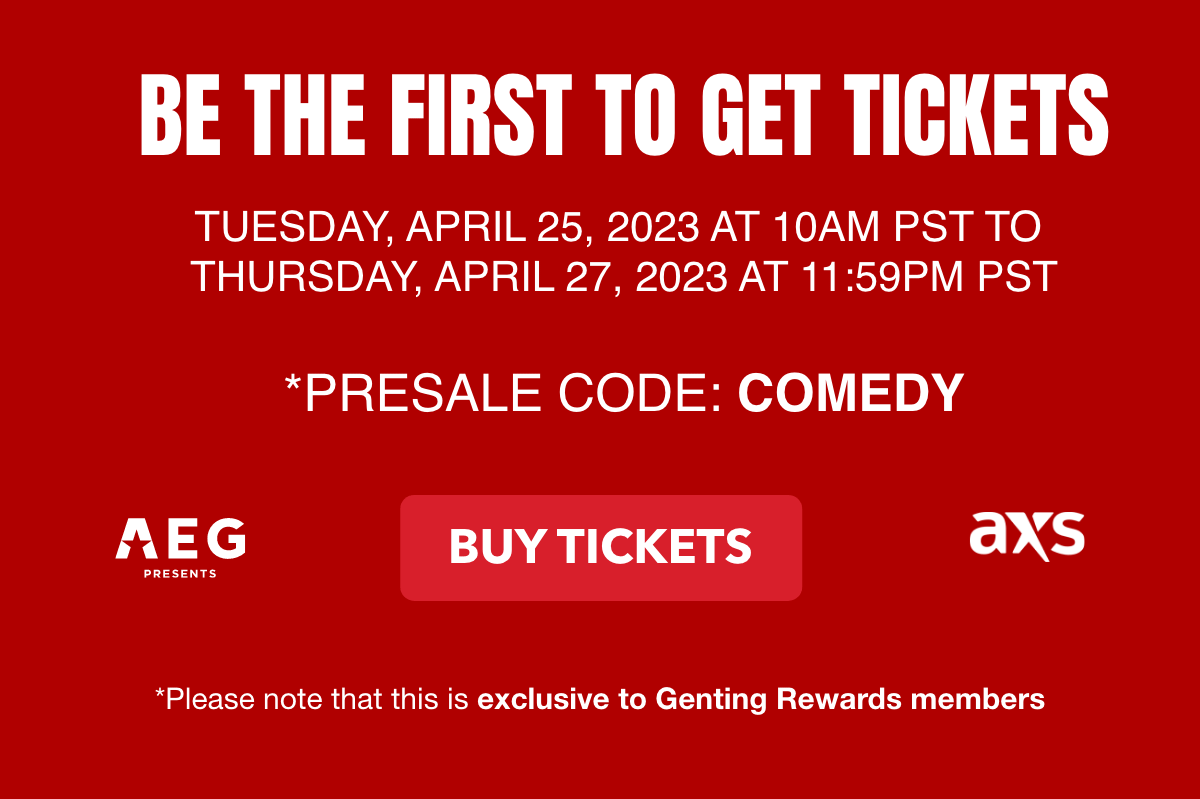The height and width of the screenshot is (799, 1200).
Task: Open the AEG Presents logo
Action: (x=181, y=548)
